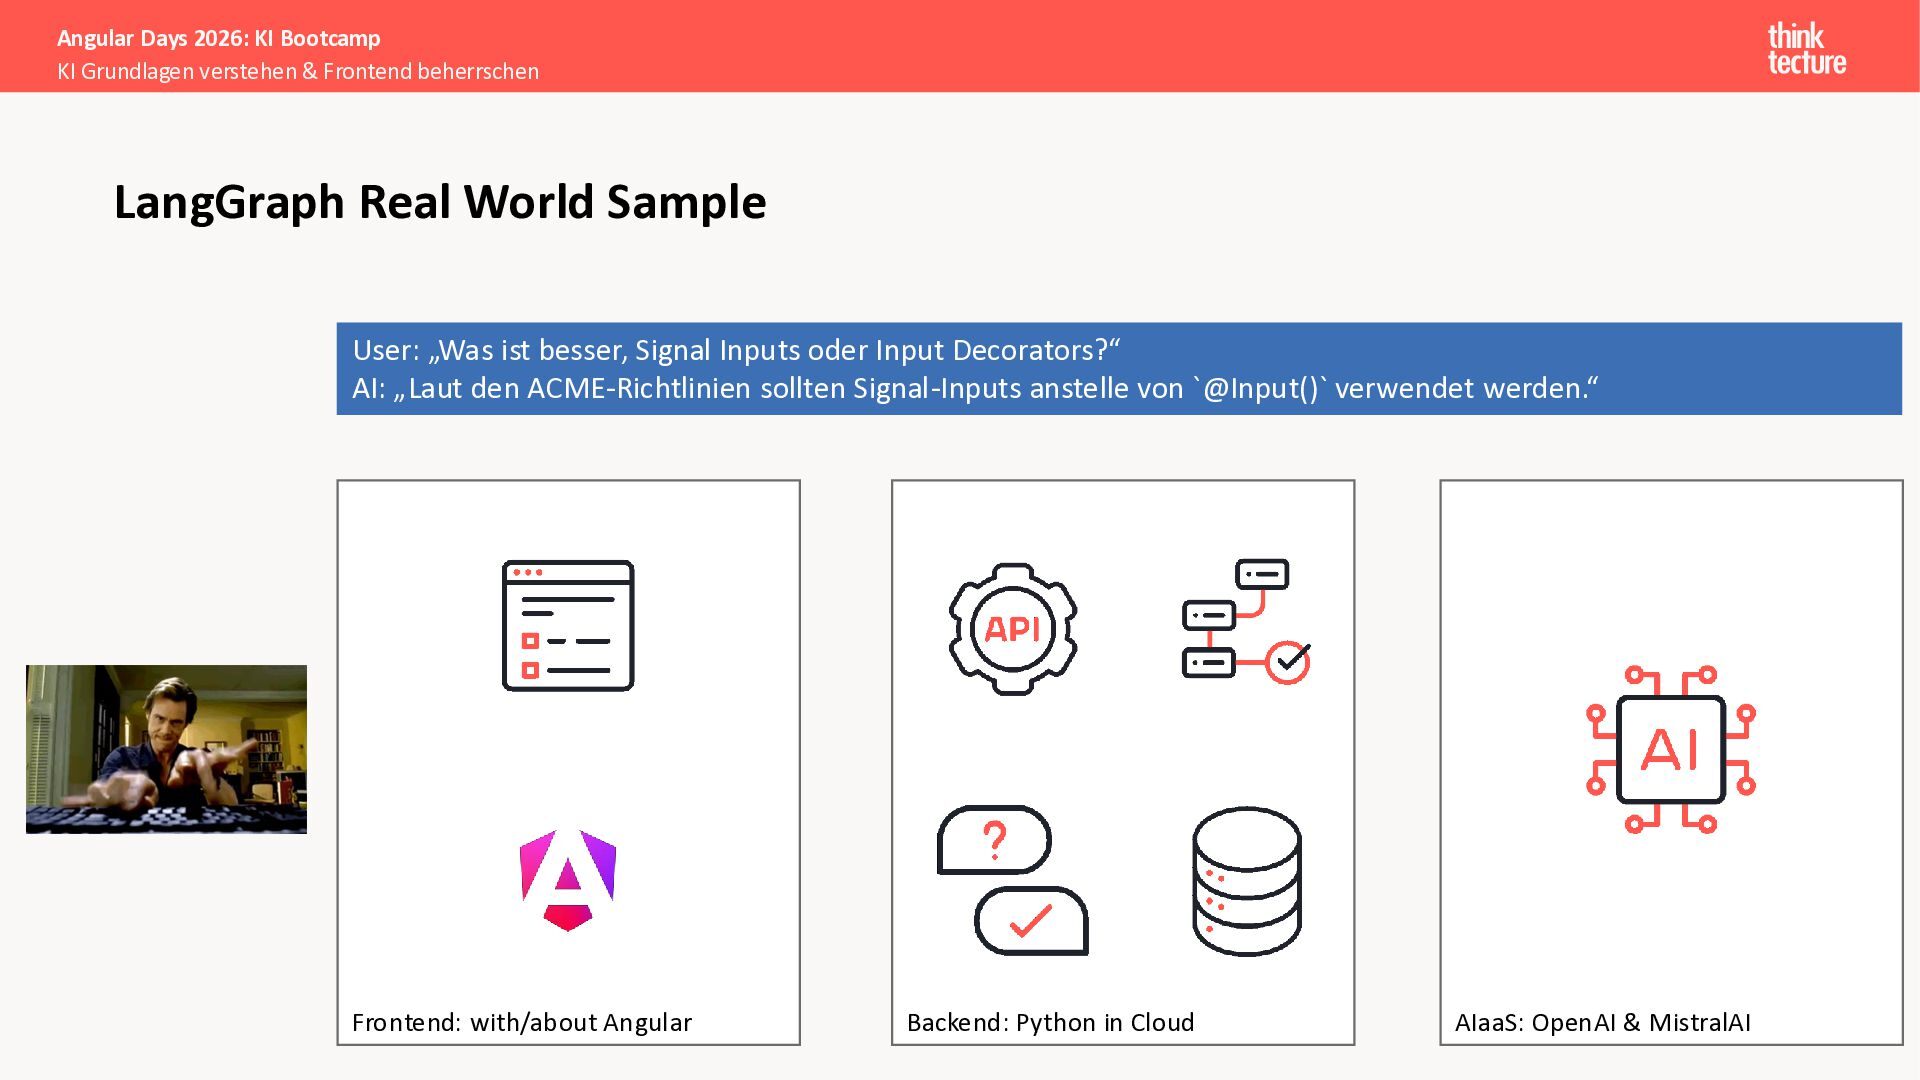Screen dimensions: 1920x1080
Task: Click the speech bubble with red checkmark
Action: [1031, 921]
